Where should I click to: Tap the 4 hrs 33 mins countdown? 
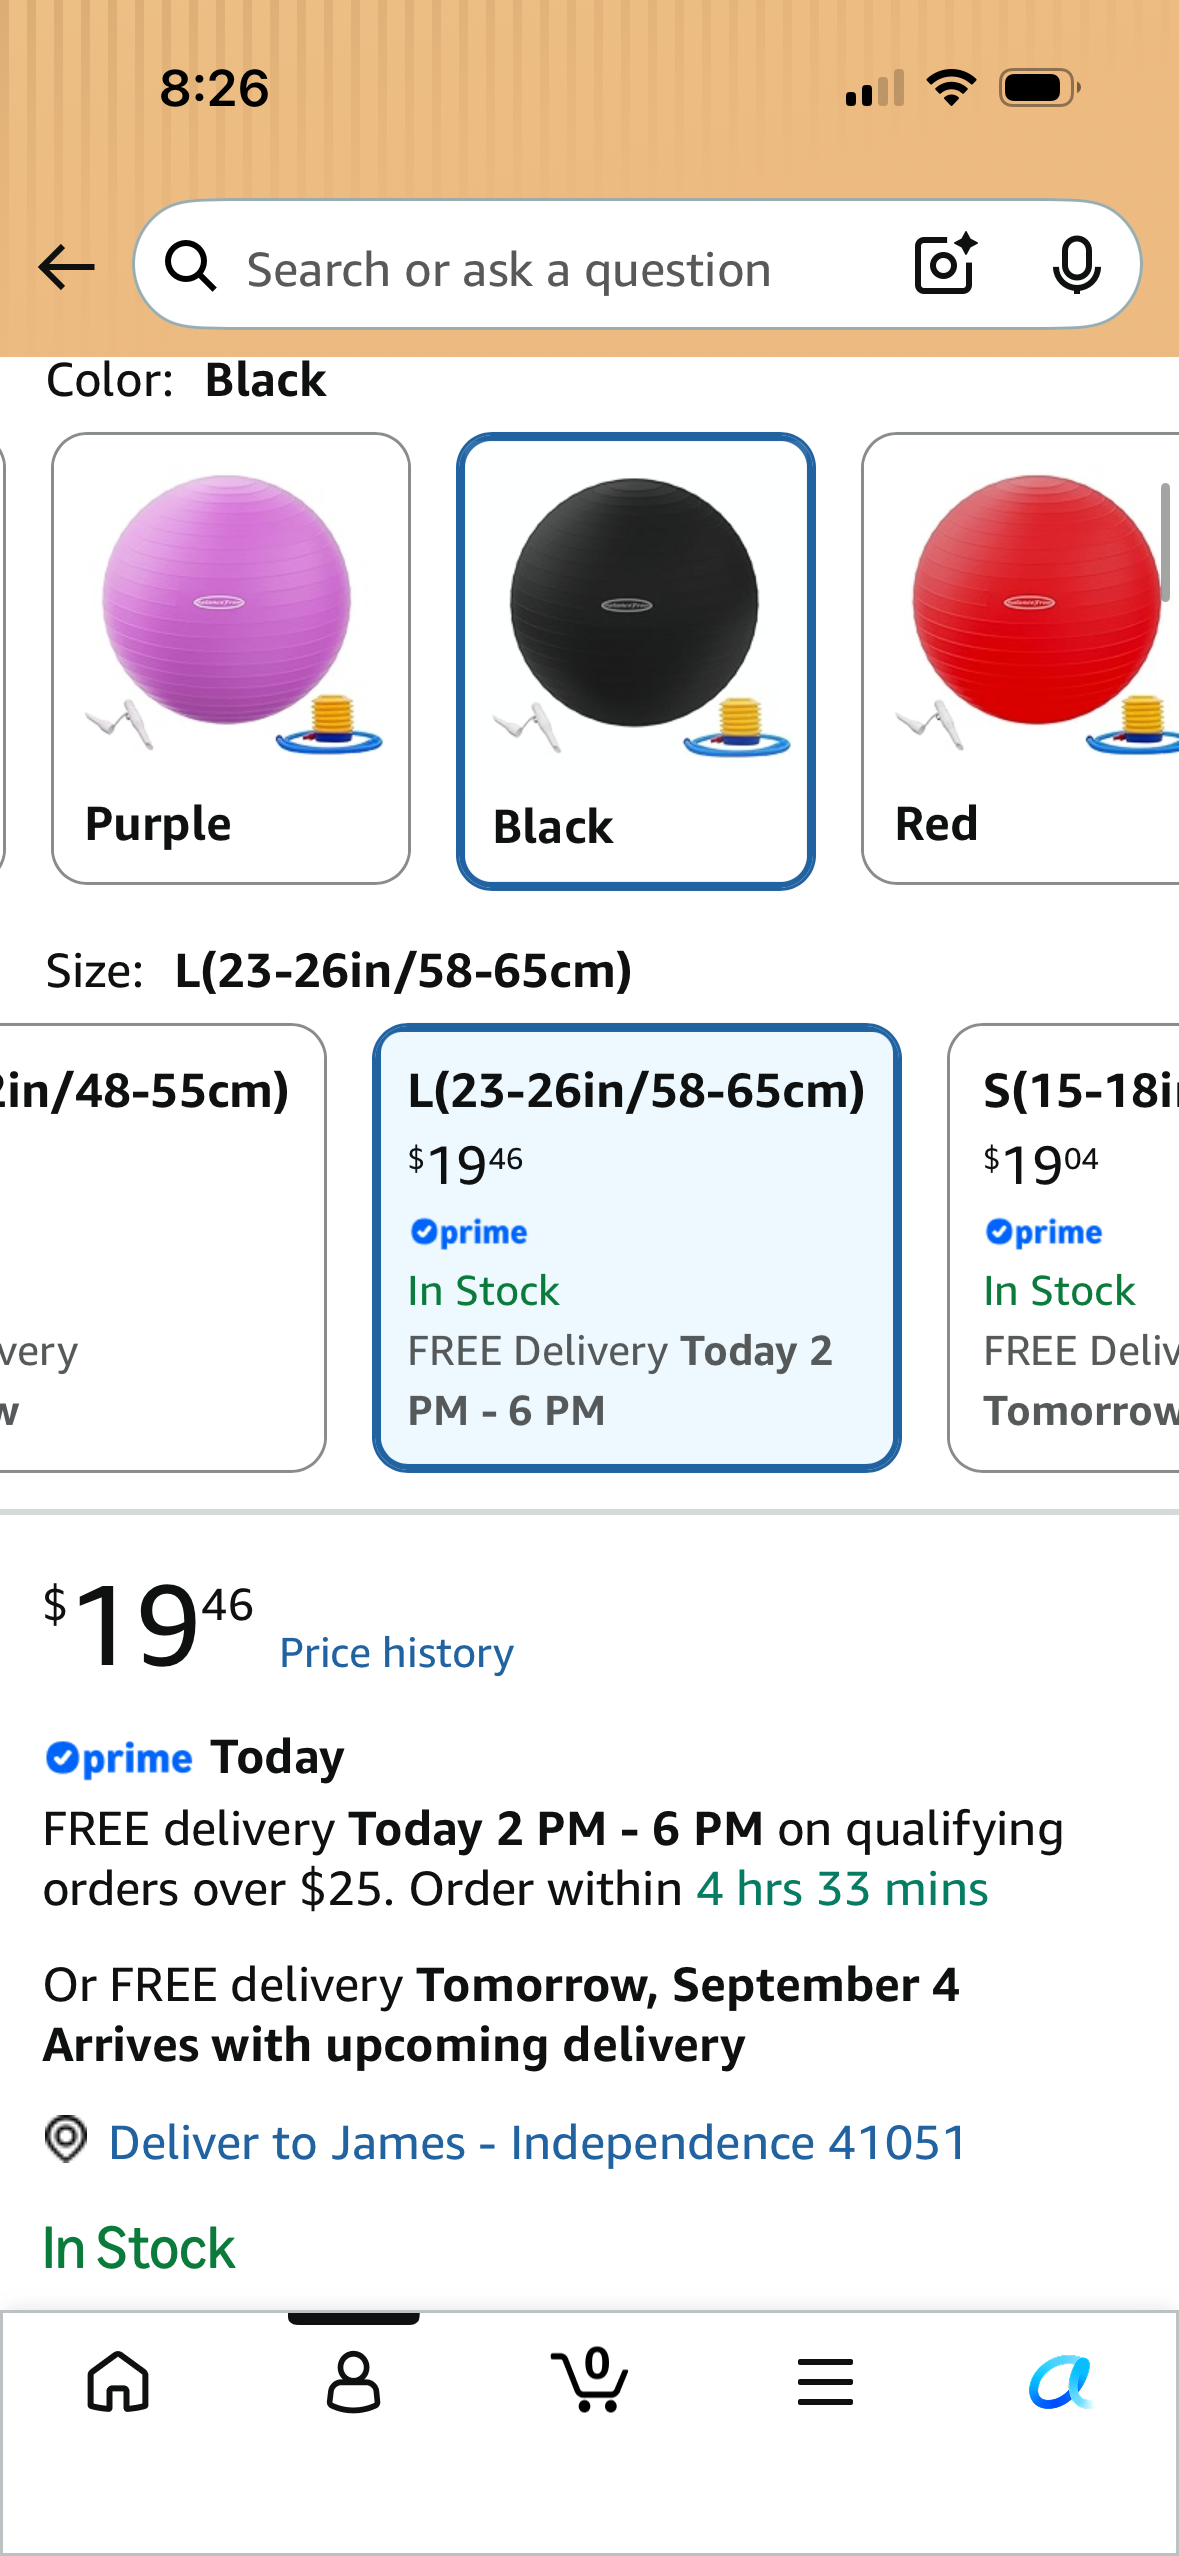pyautogui.click(x=842, y=1889)
